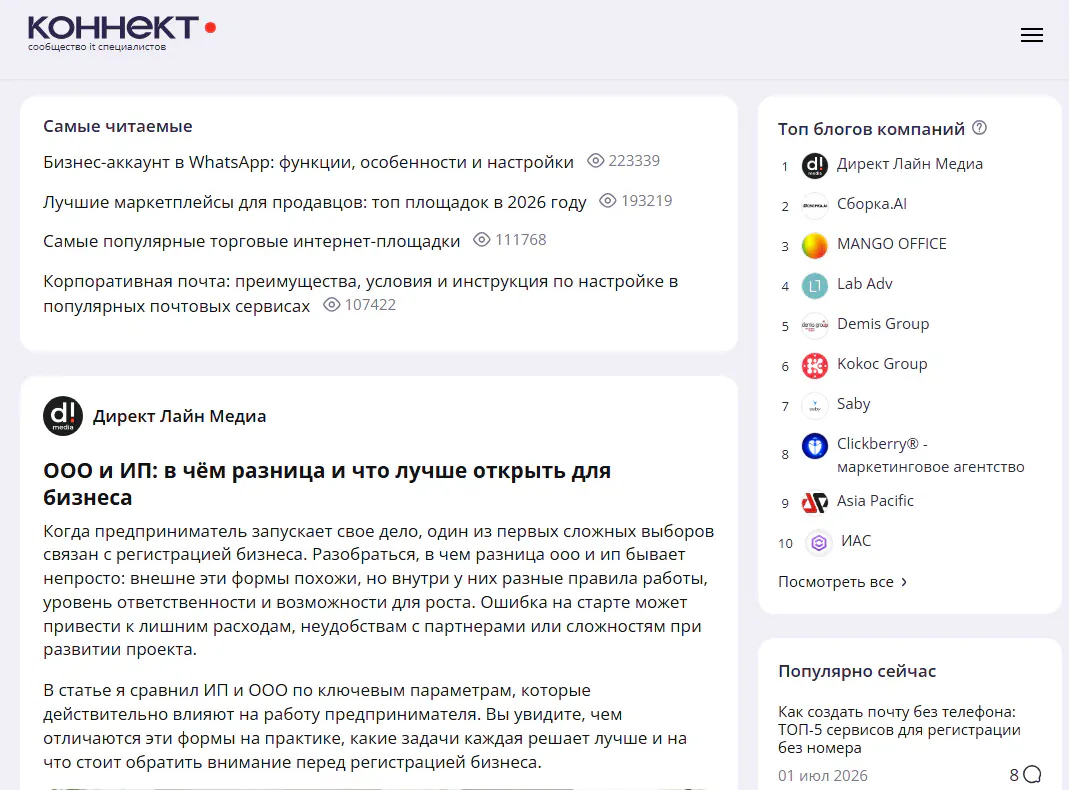The width and height of the screenshot is (1070, 790).
Task: Open Clickberry маркетинговое агентство blog link
Action: click(x=931, y=455)
